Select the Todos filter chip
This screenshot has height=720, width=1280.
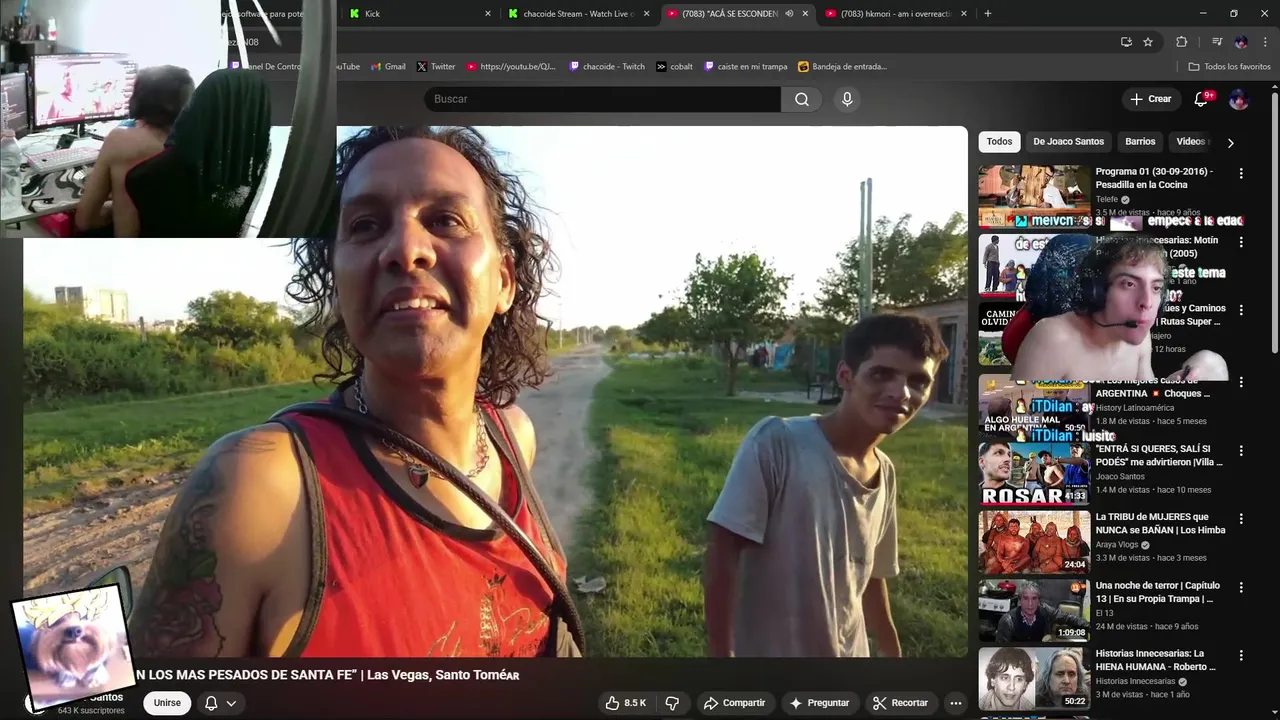point(999,142)
